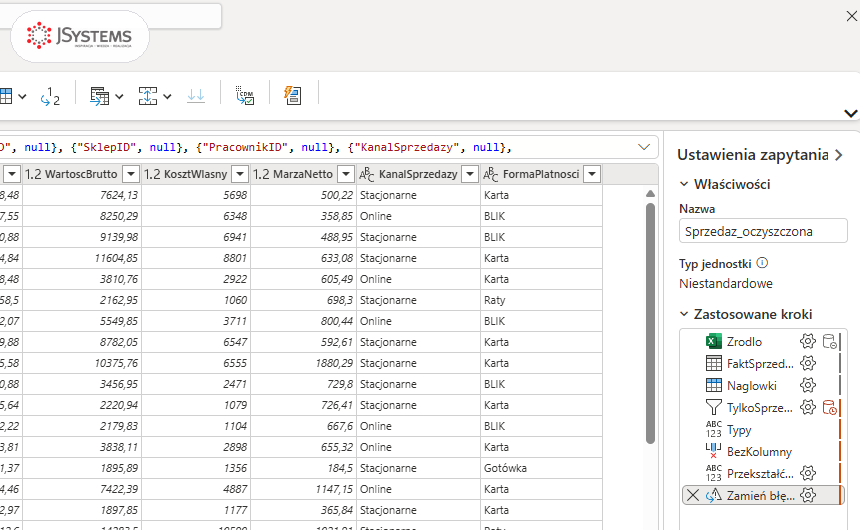Image resolution: width=860 pixels, height=530 pixels.
Task: Click the lightning script editor icon
Action: [293, 95]
